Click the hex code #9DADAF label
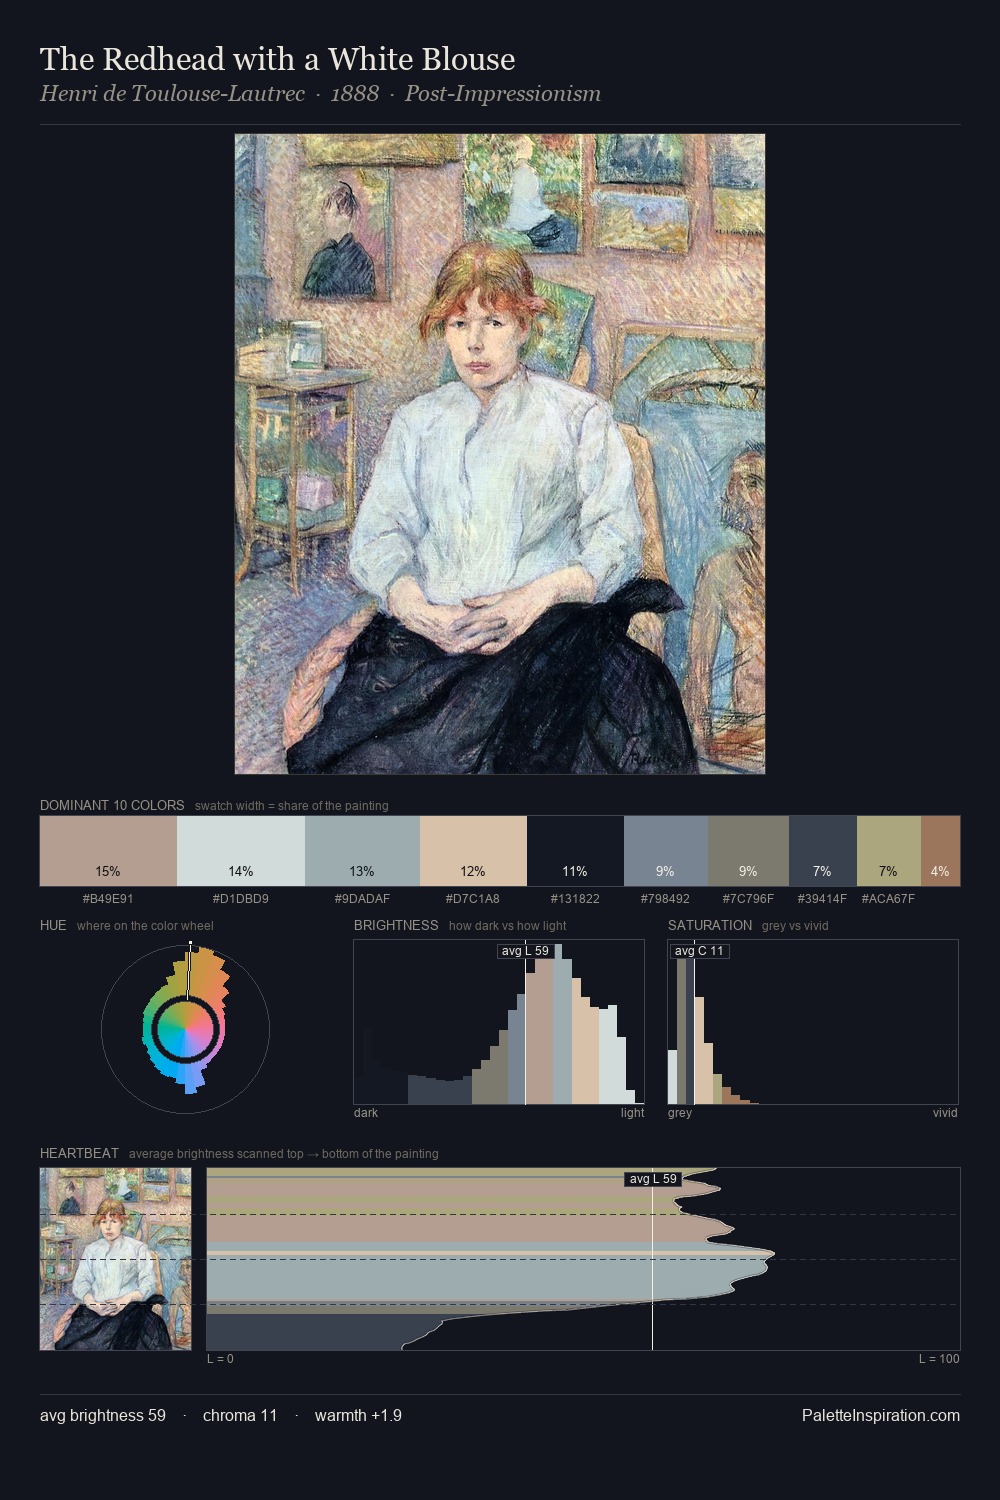The image size is (1000, 1500). [x=362, y=899]
